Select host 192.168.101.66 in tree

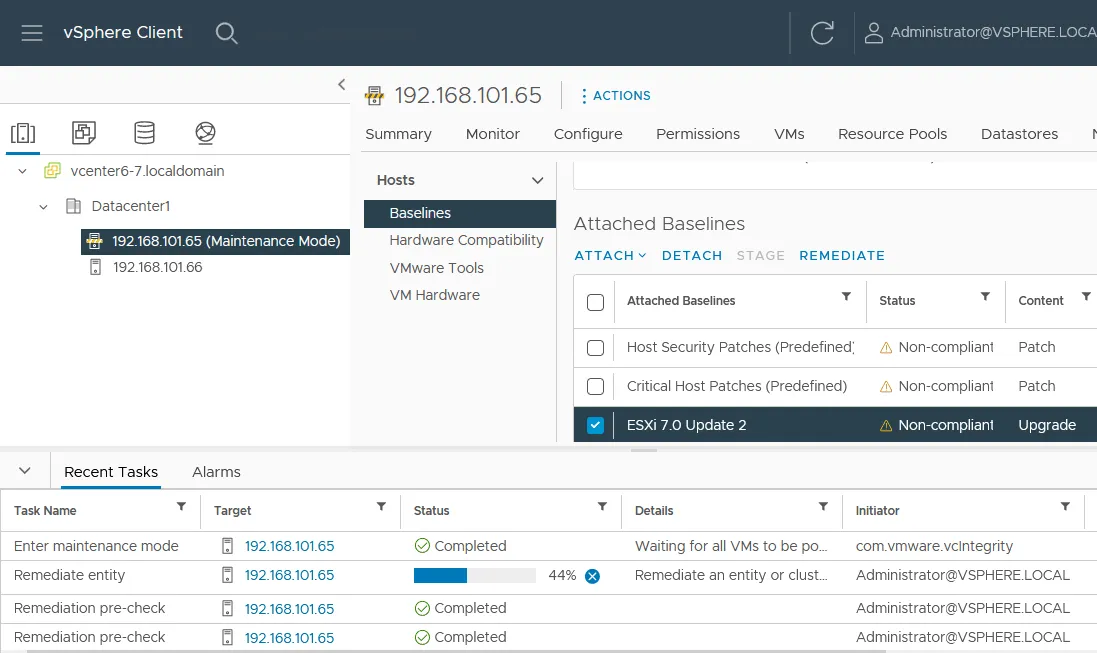pos(157,267)
